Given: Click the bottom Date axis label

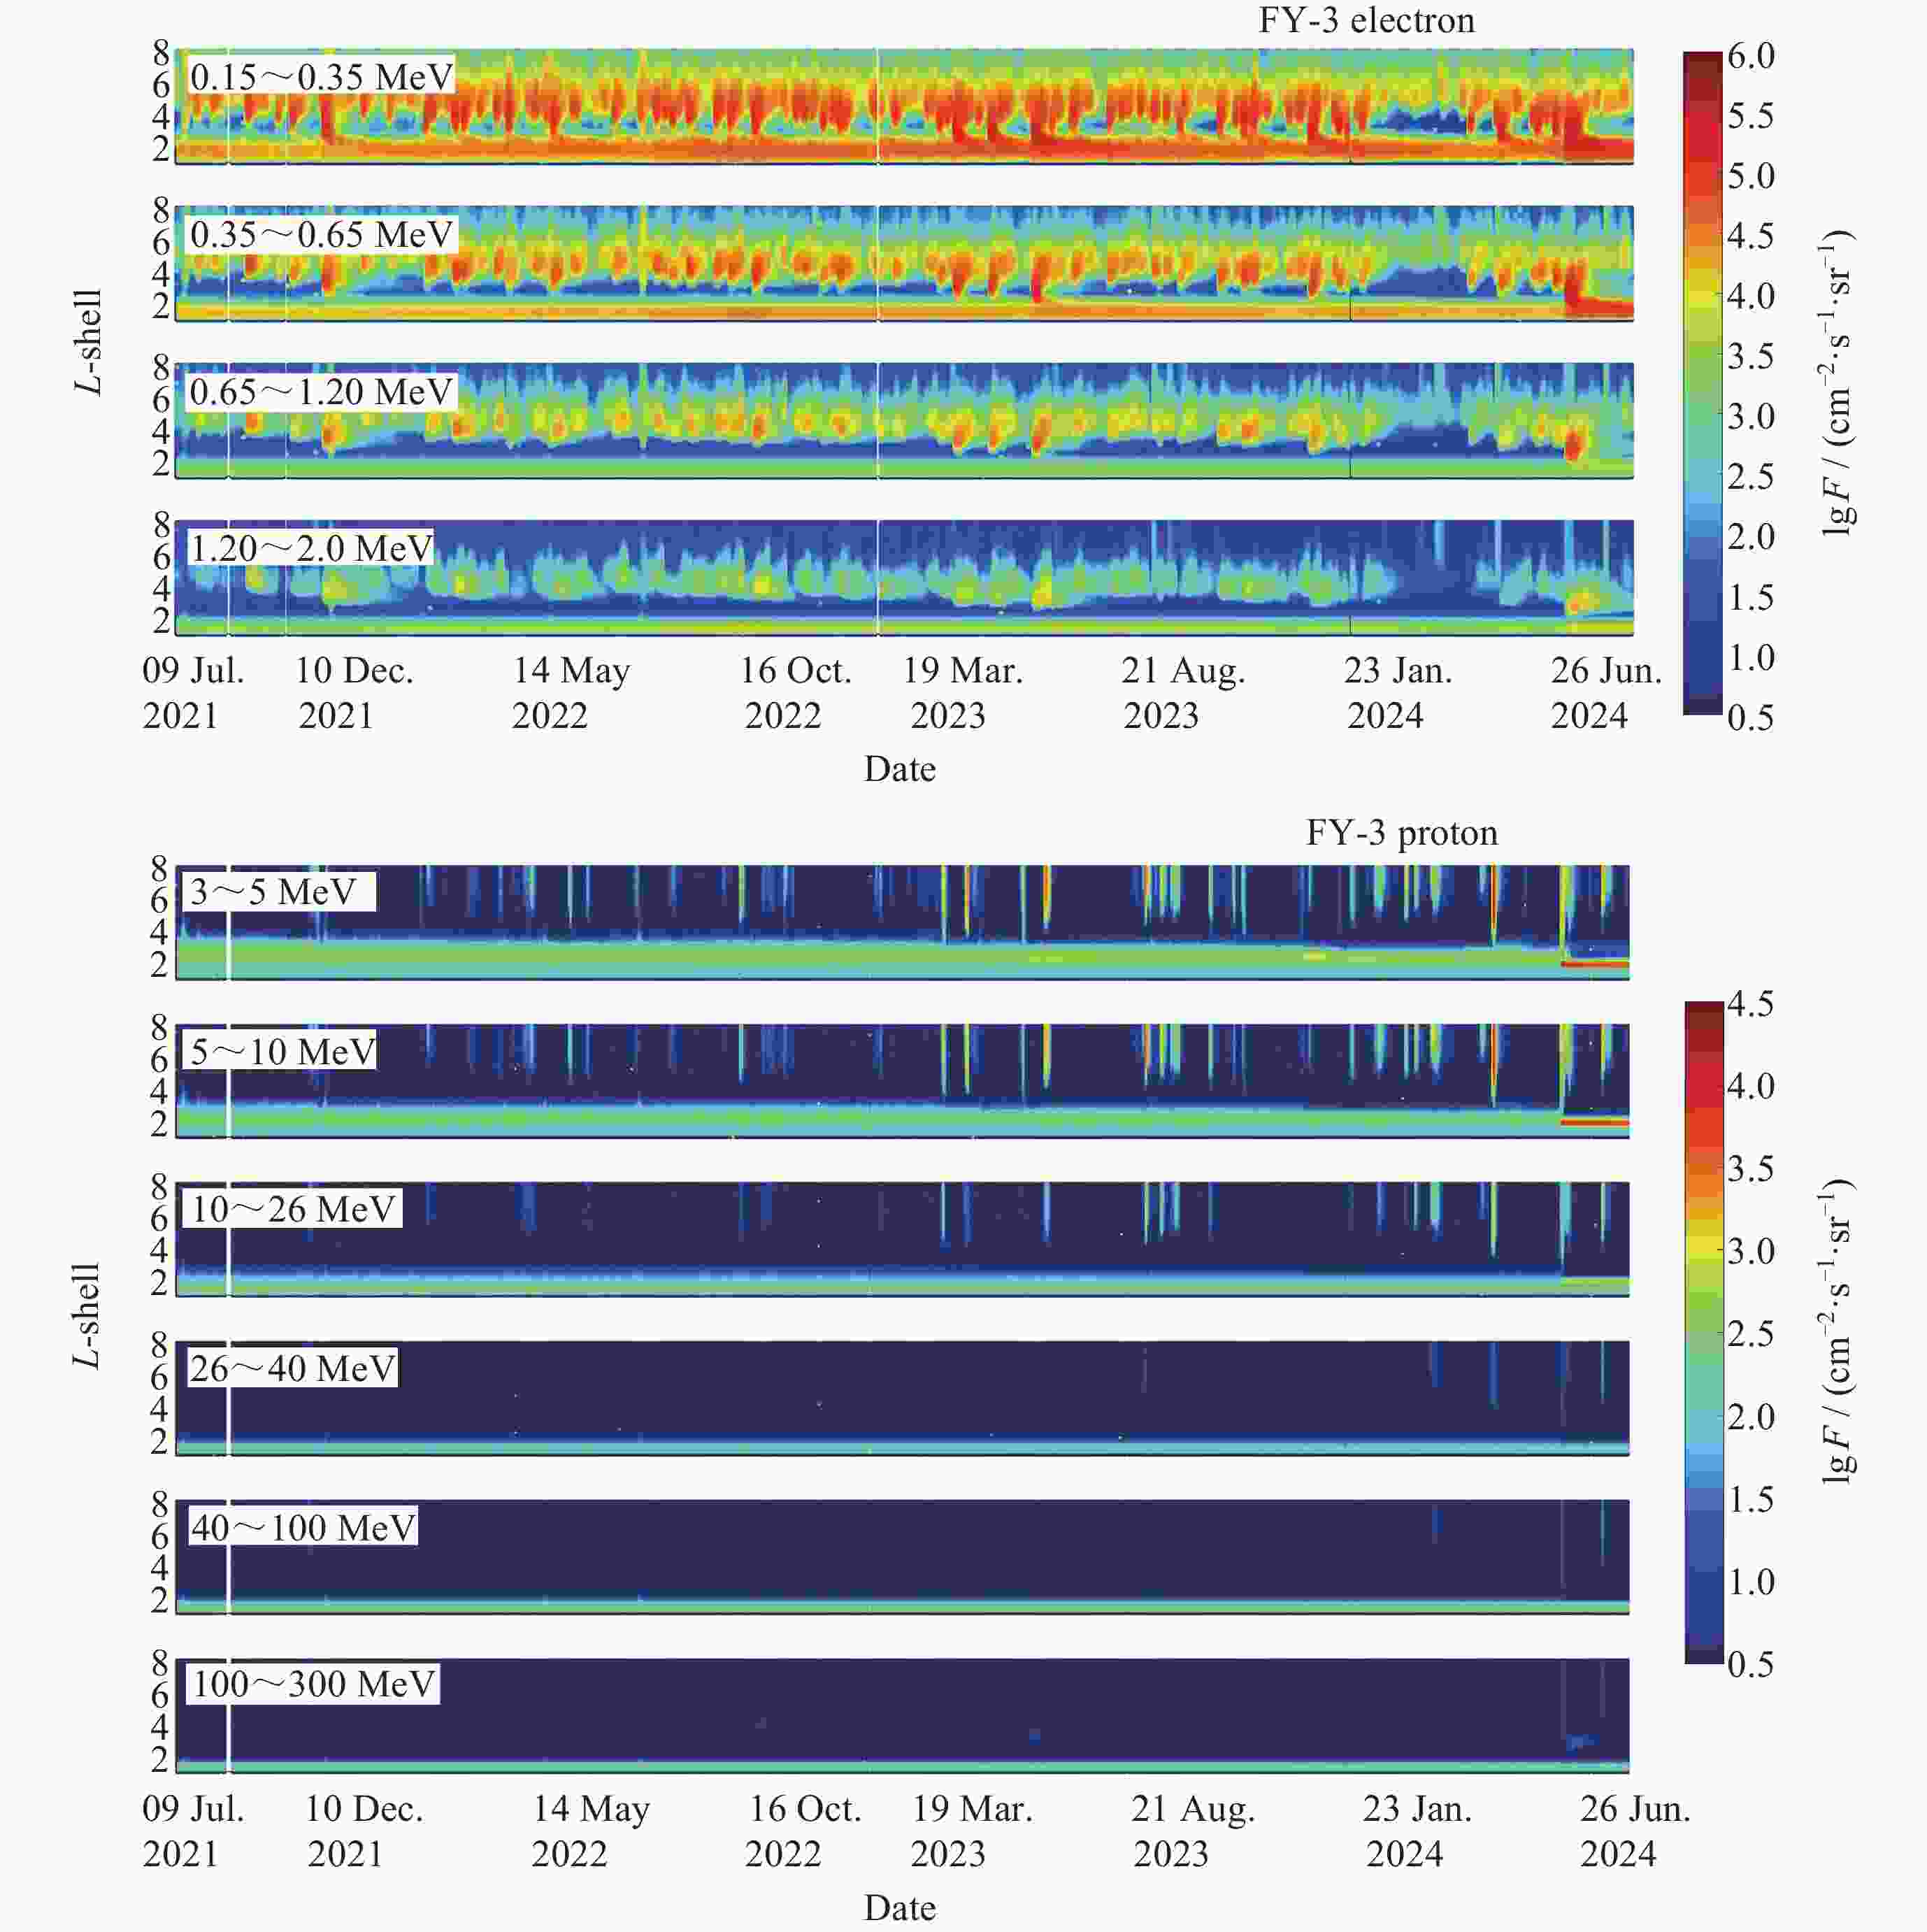Looking at the screenshot, I should pyautogui.click(x=900, y=1908).
